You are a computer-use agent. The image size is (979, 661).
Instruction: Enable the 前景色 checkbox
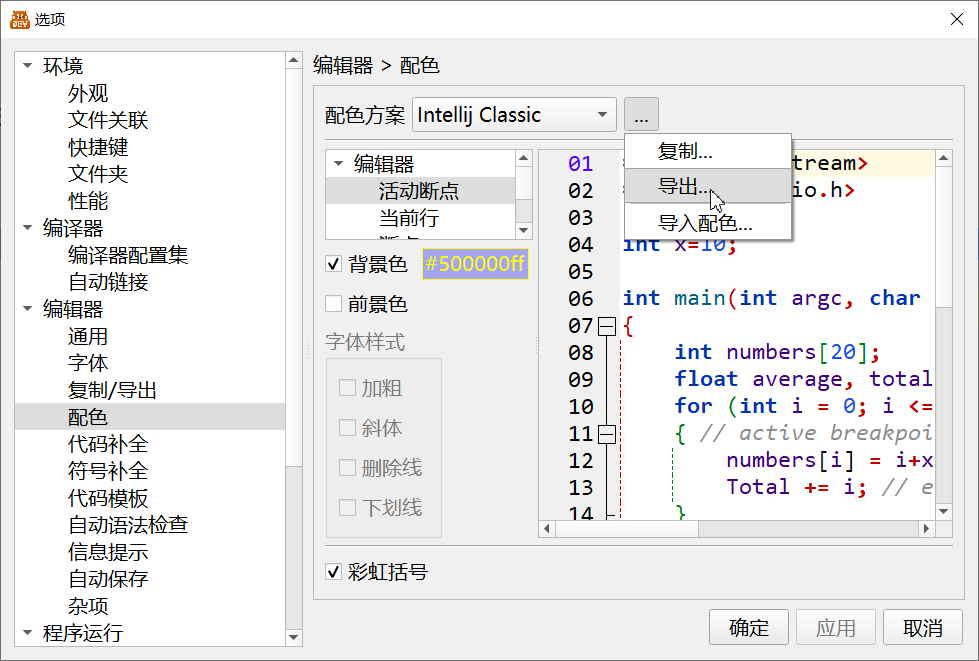tap(333, 304)
